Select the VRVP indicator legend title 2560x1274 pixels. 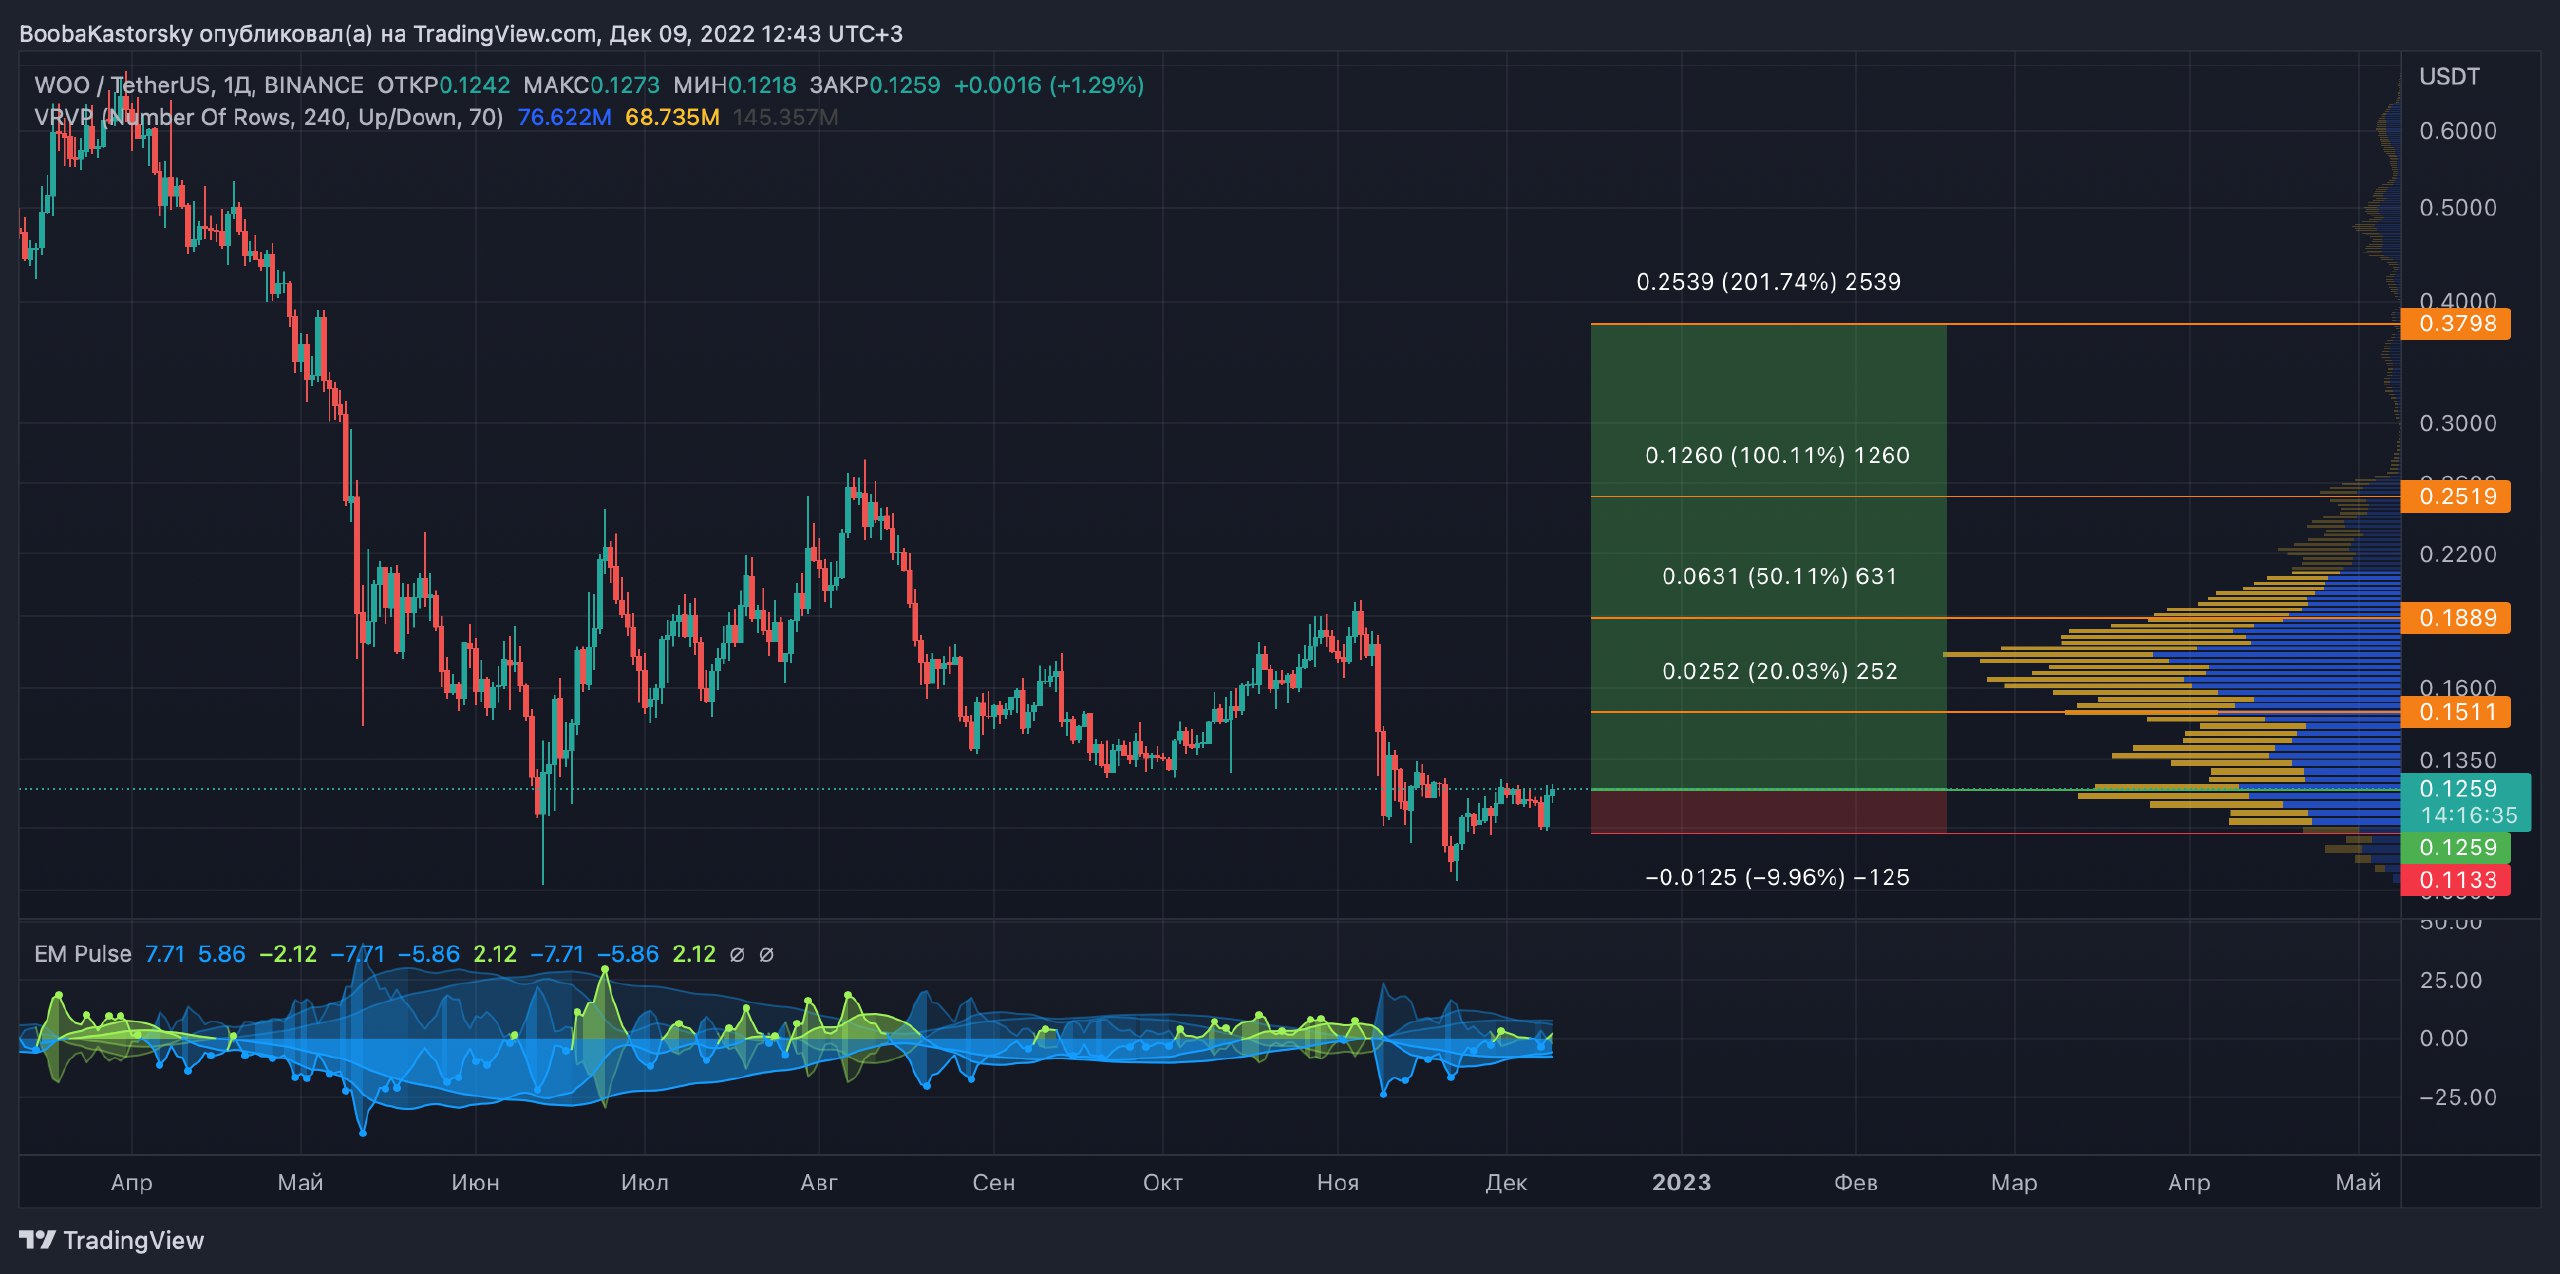coord(268,117)
